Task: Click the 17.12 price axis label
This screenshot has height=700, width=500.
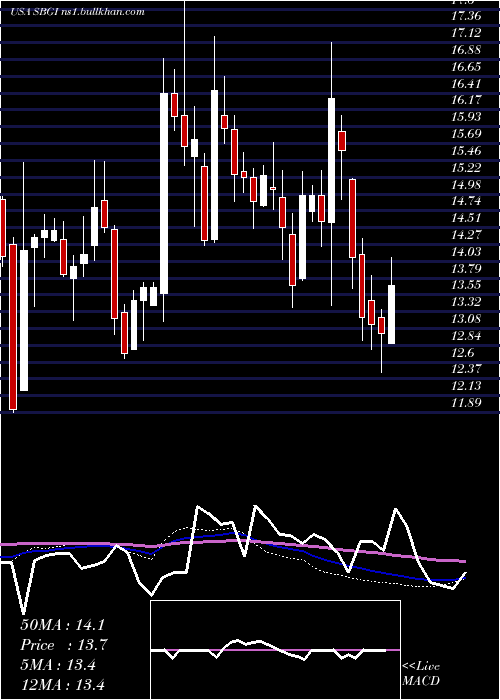Action: click(x=466, y=33)
